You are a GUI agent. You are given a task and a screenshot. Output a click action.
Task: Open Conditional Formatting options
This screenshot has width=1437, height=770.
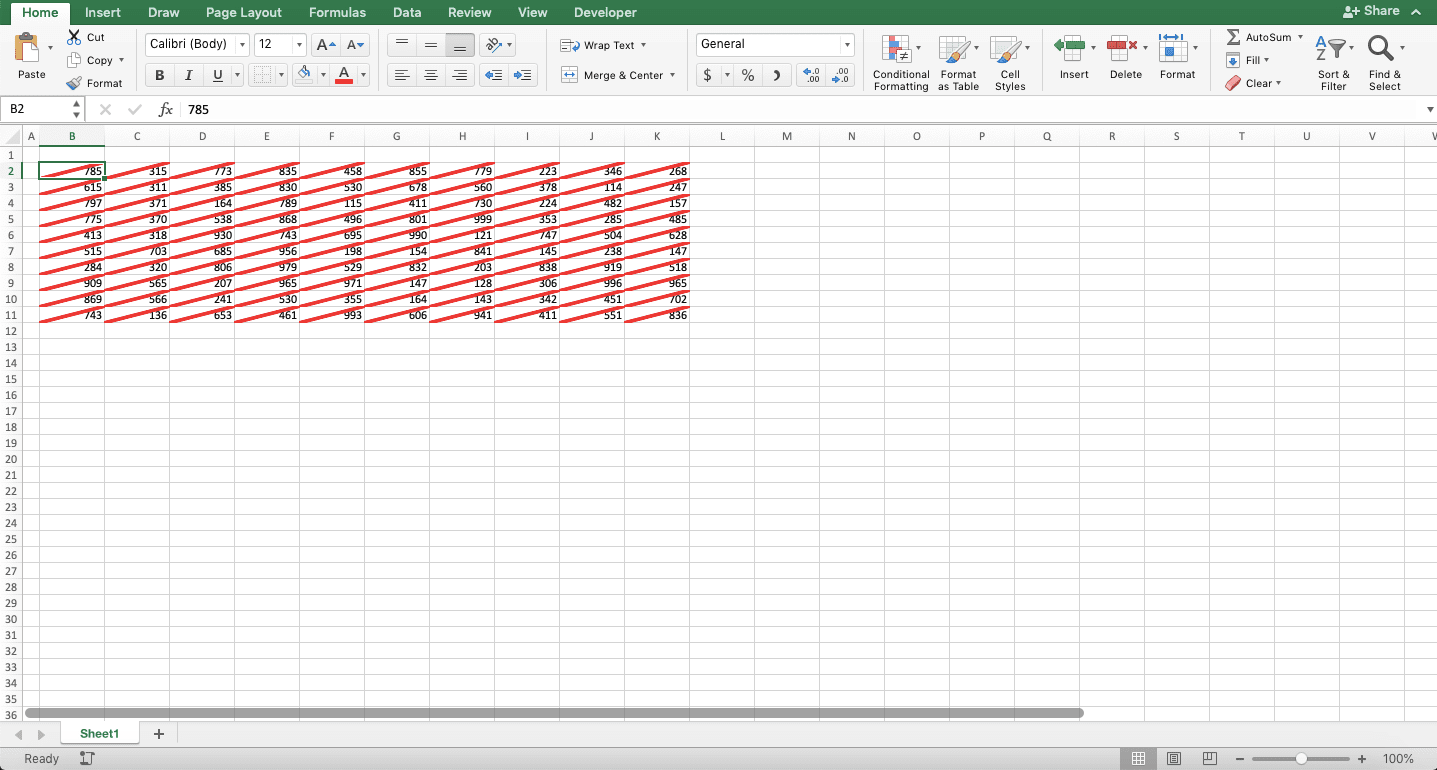(900, 62)
